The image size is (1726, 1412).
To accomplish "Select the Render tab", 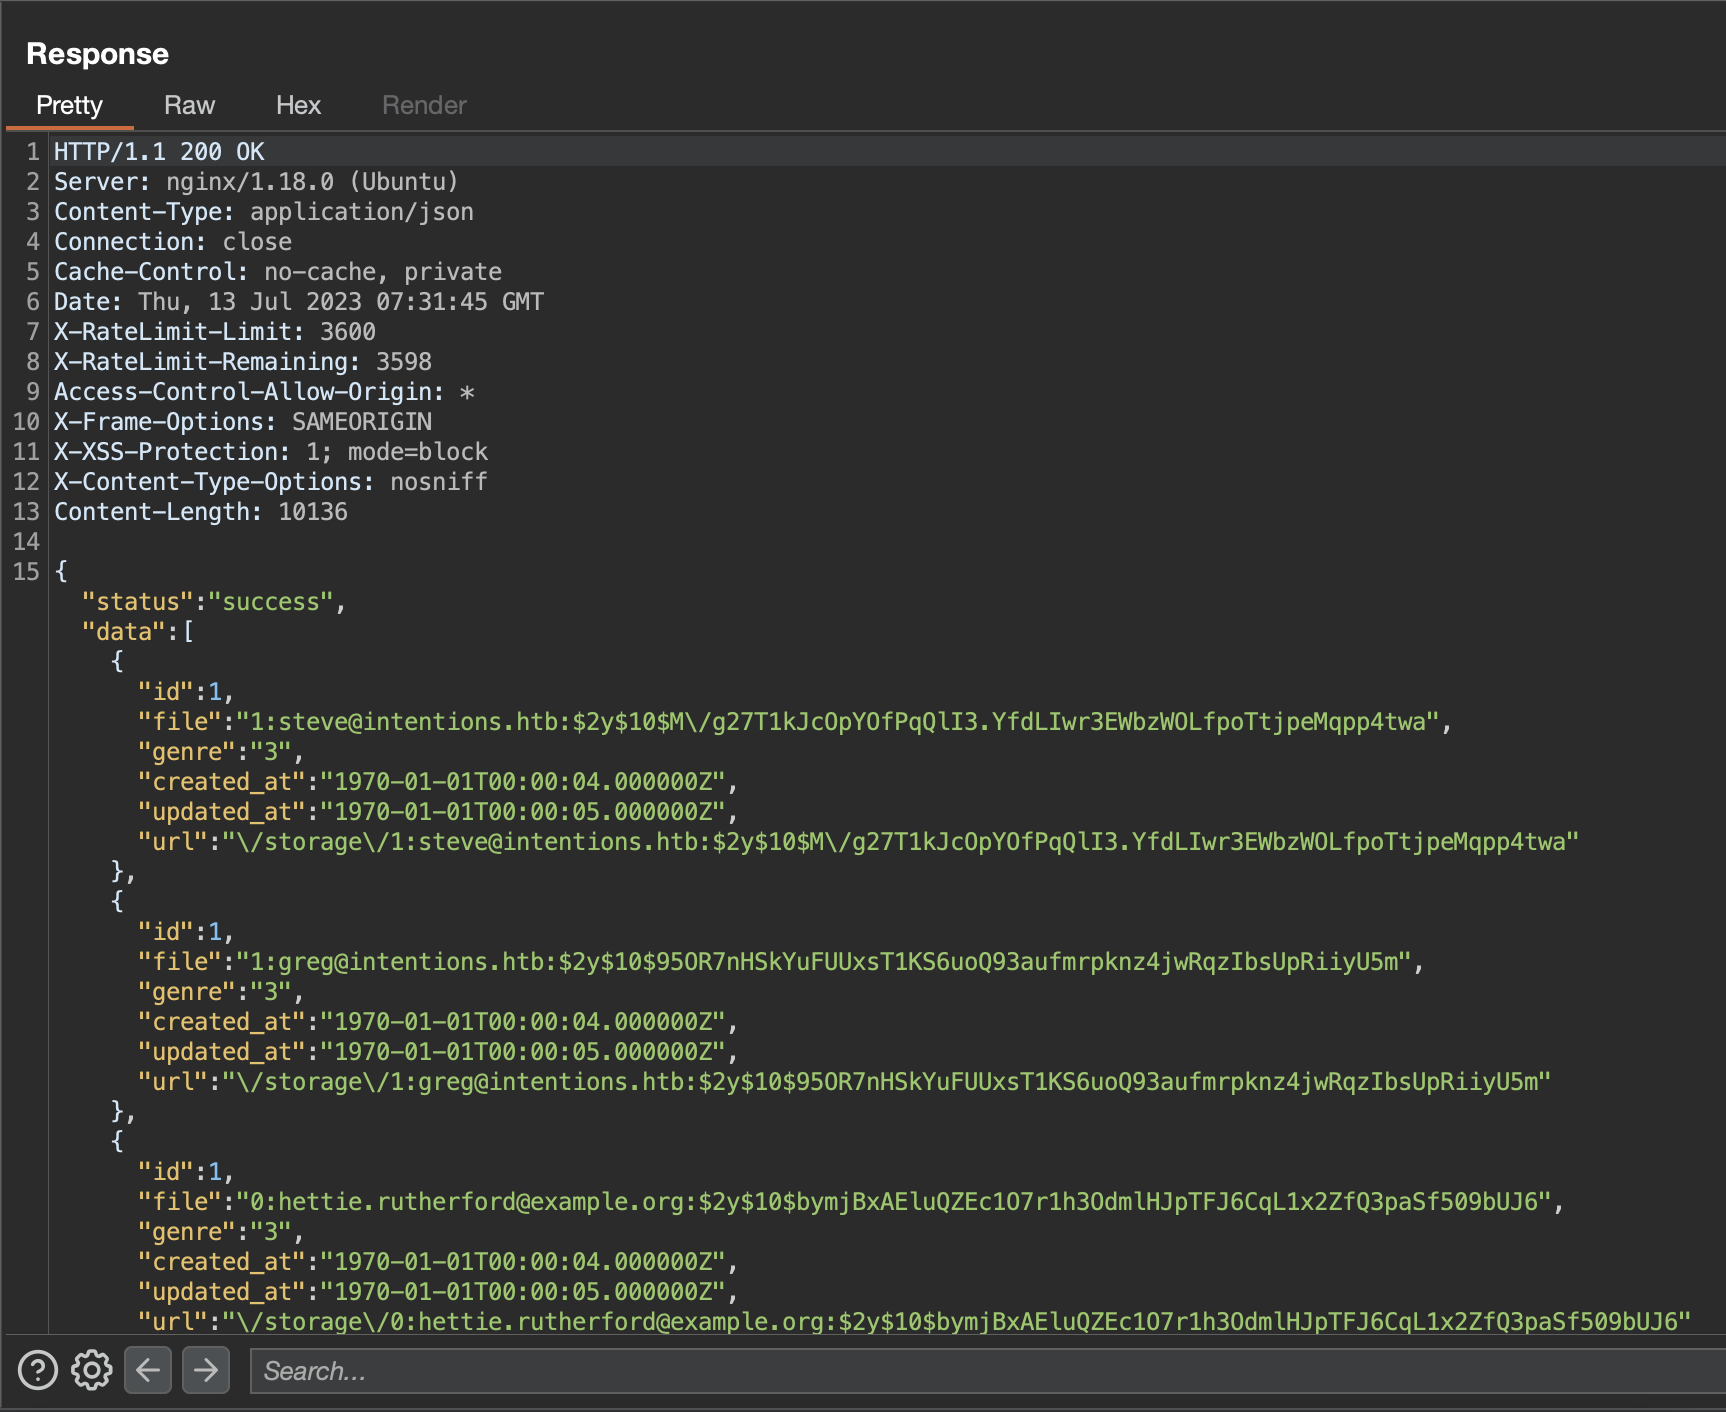I will click(424, 105).
